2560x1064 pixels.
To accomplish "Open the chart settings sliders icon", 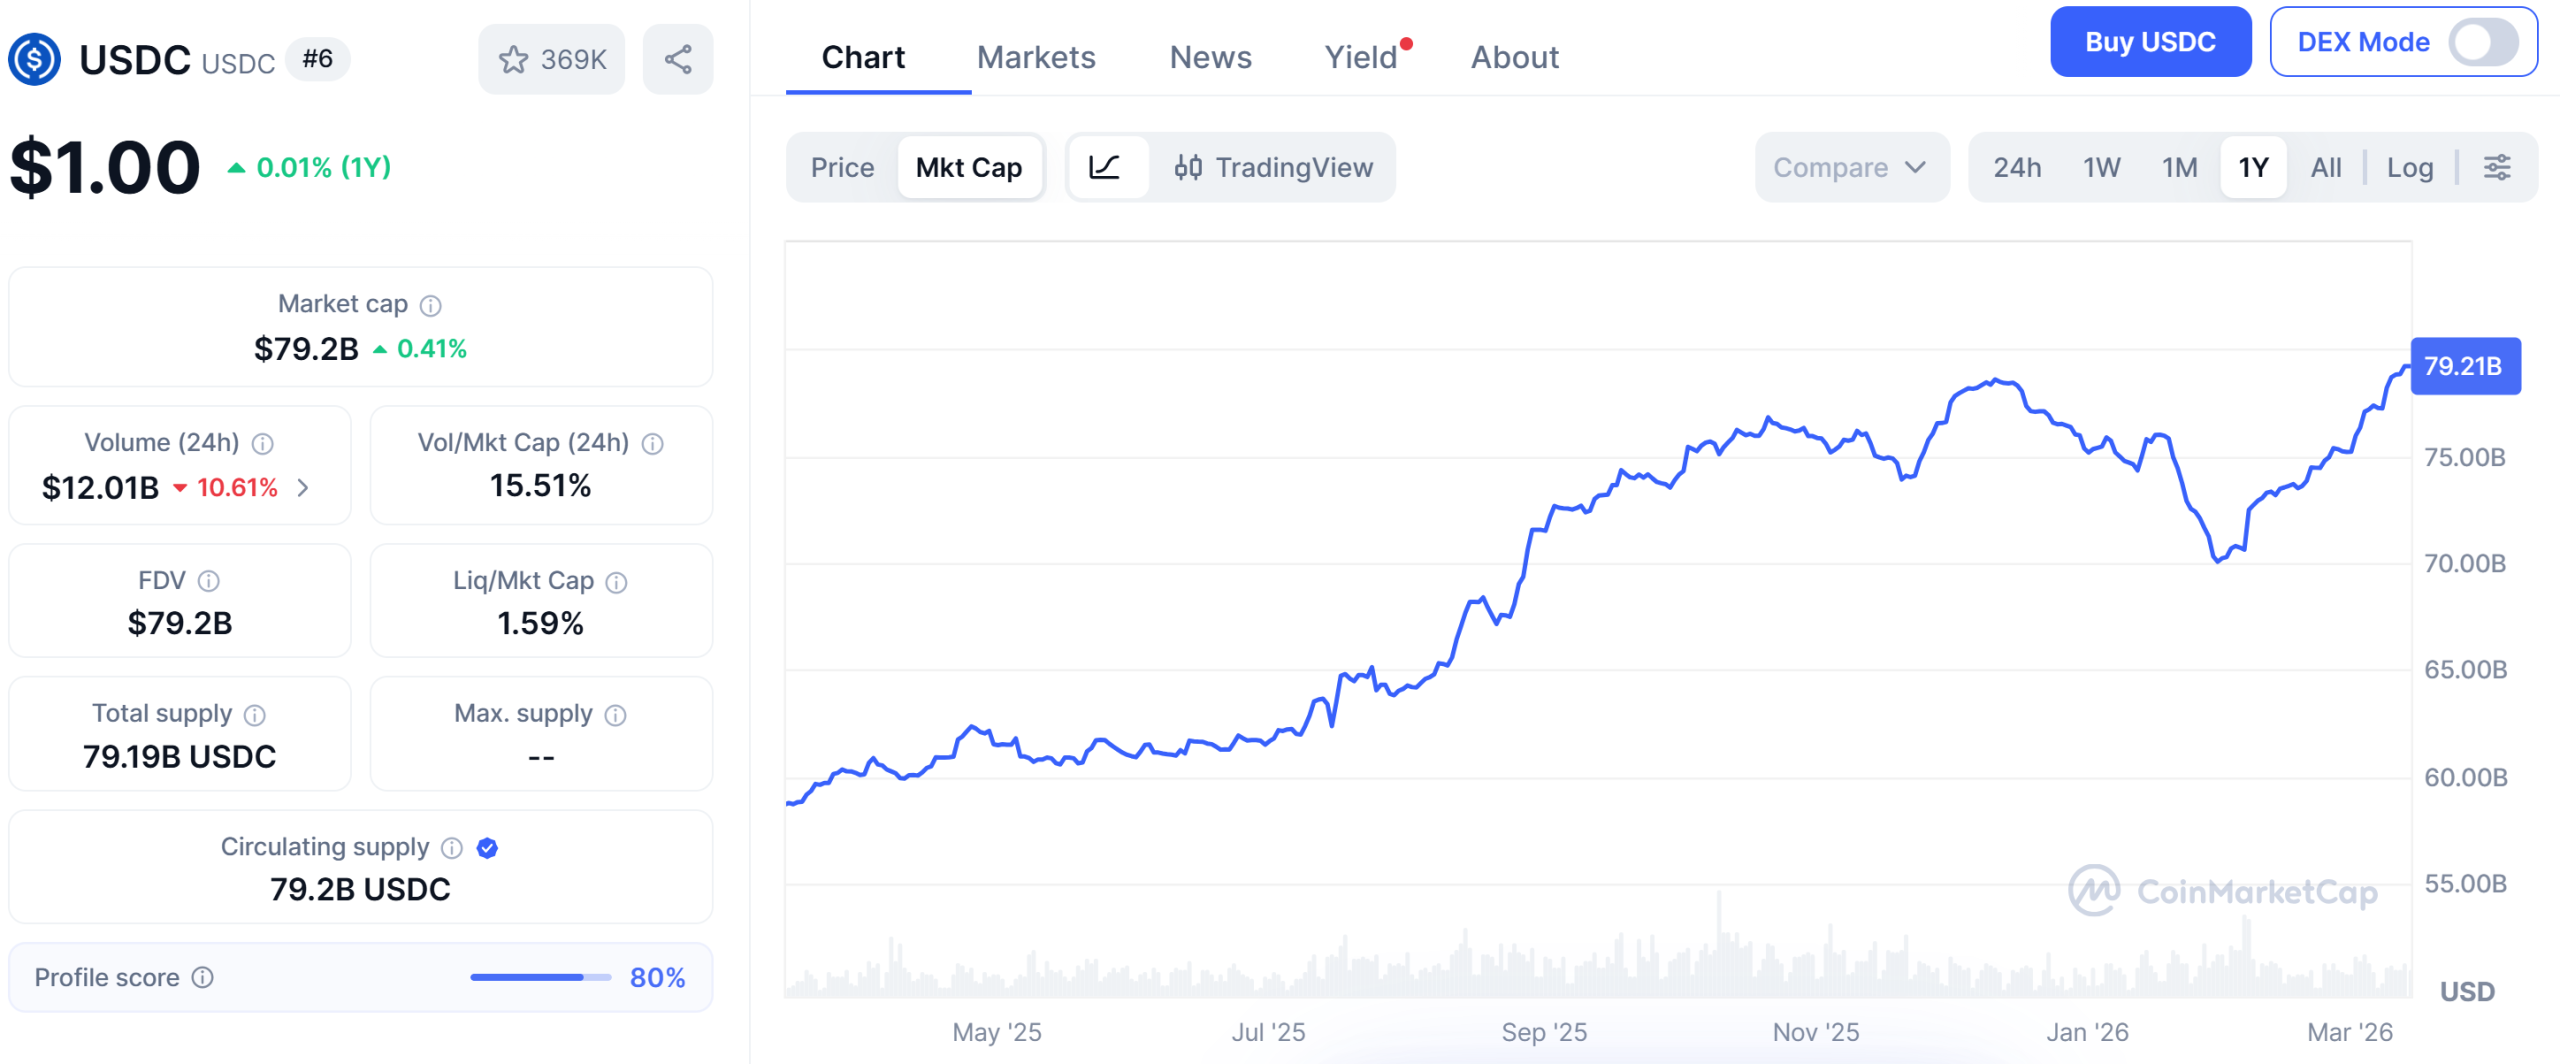I will 2497,167.
